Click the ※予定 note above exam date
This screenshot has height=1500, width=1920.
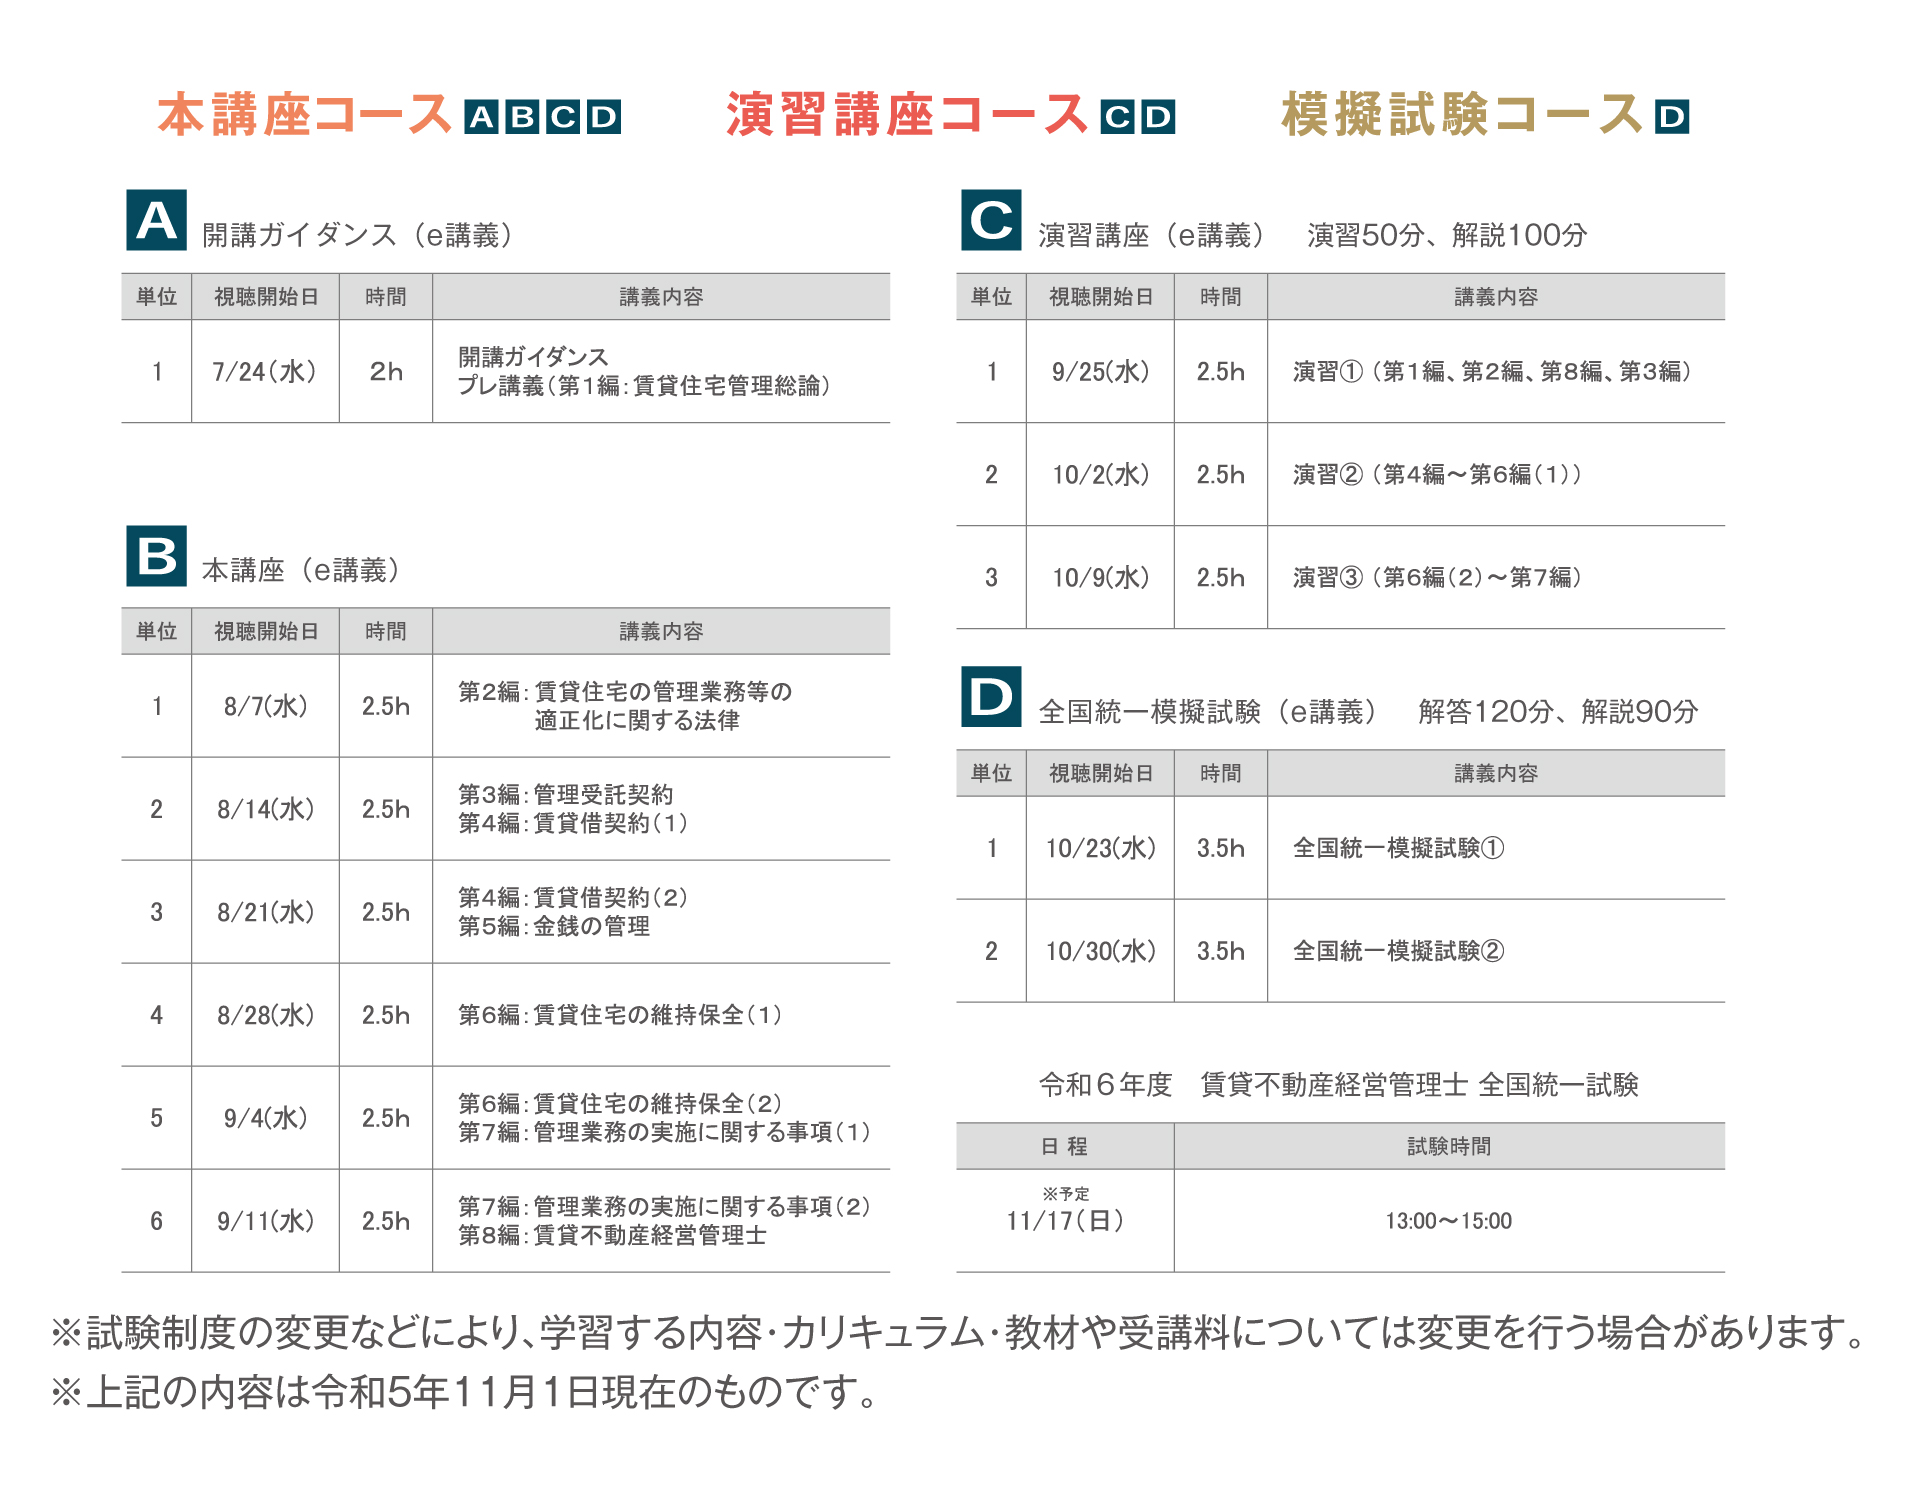tap(1065, 1194)
